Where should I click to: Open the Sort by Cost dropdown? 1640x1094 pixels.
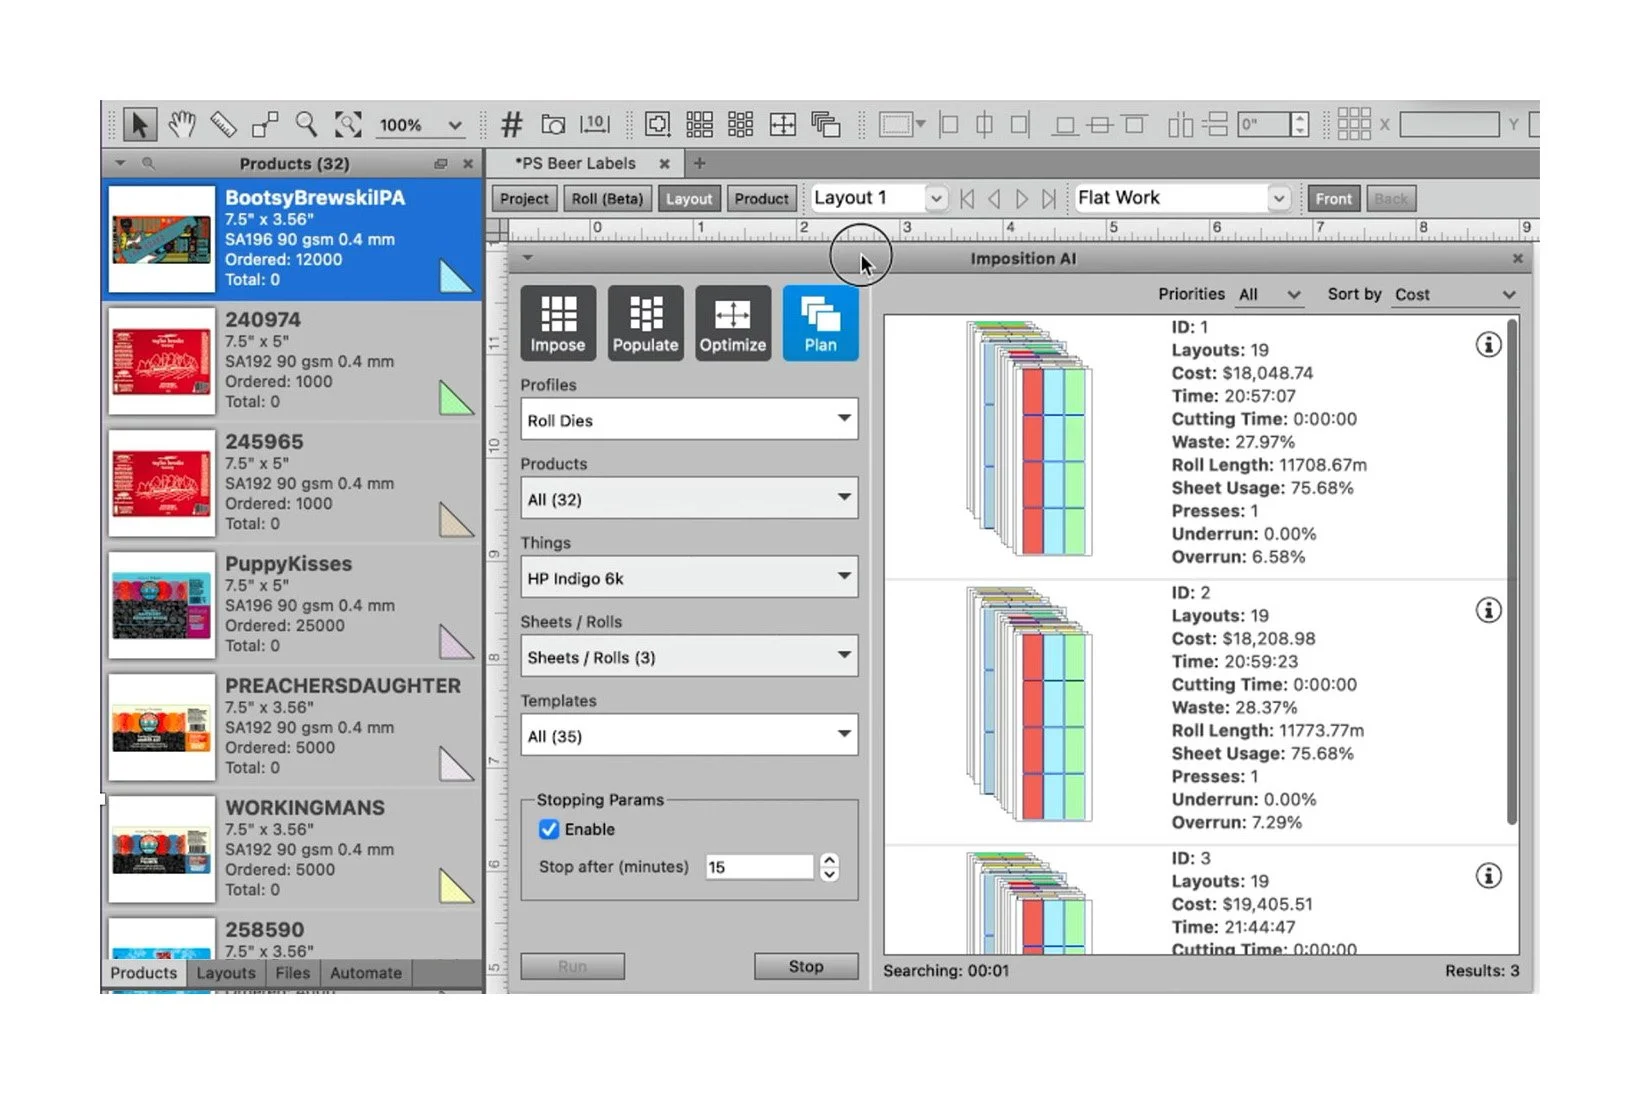(1455, 294)
